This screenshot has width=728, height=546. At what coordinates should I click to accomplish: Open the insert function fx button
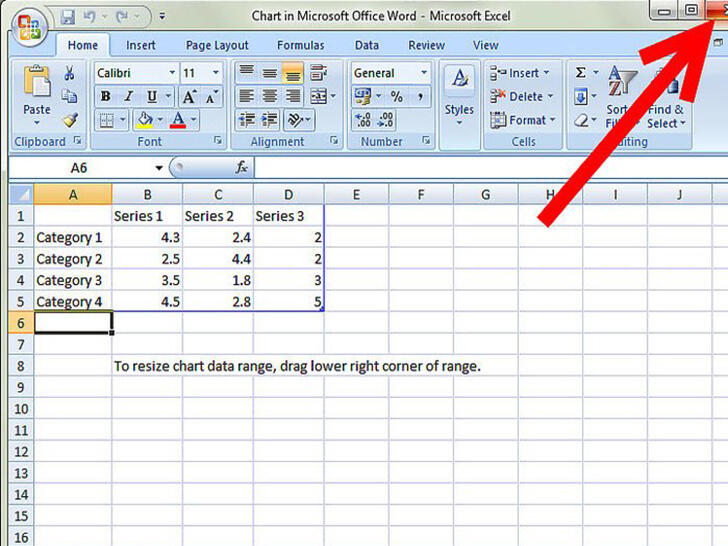[x=241, y=168]
